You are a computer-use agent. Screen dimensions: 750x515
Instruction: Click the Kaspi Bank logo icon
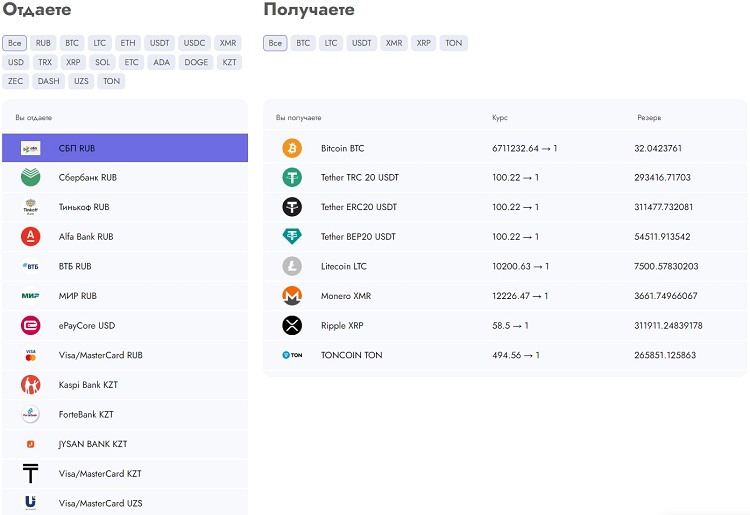[31, 385]
